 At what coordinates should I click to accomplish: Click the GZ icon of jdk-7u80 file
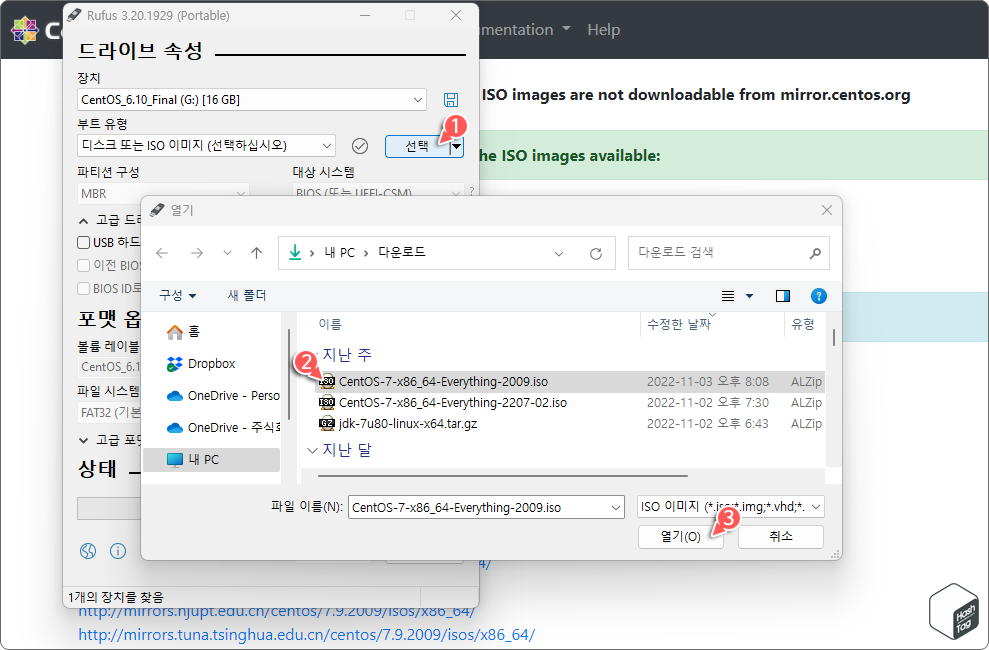pyautogui.click(x=327, y=424)
